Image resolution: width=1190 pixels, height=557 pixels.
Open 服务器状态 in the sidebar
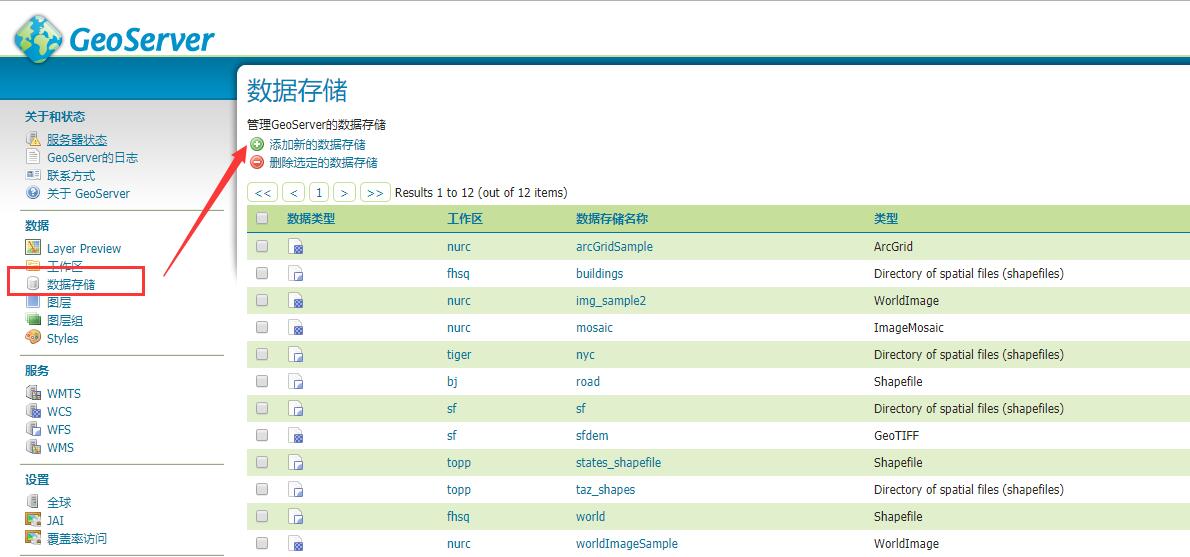point(77,140)
